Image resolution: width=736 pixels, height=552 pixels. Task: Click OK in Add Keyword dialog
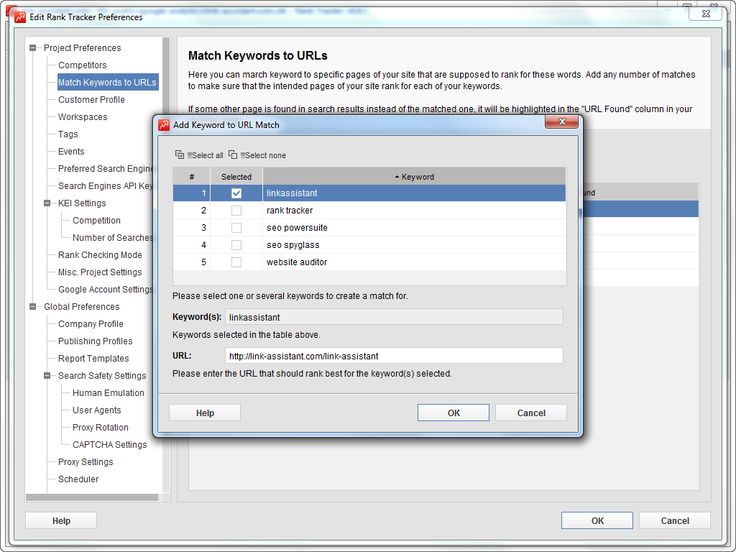click(453, 413)
